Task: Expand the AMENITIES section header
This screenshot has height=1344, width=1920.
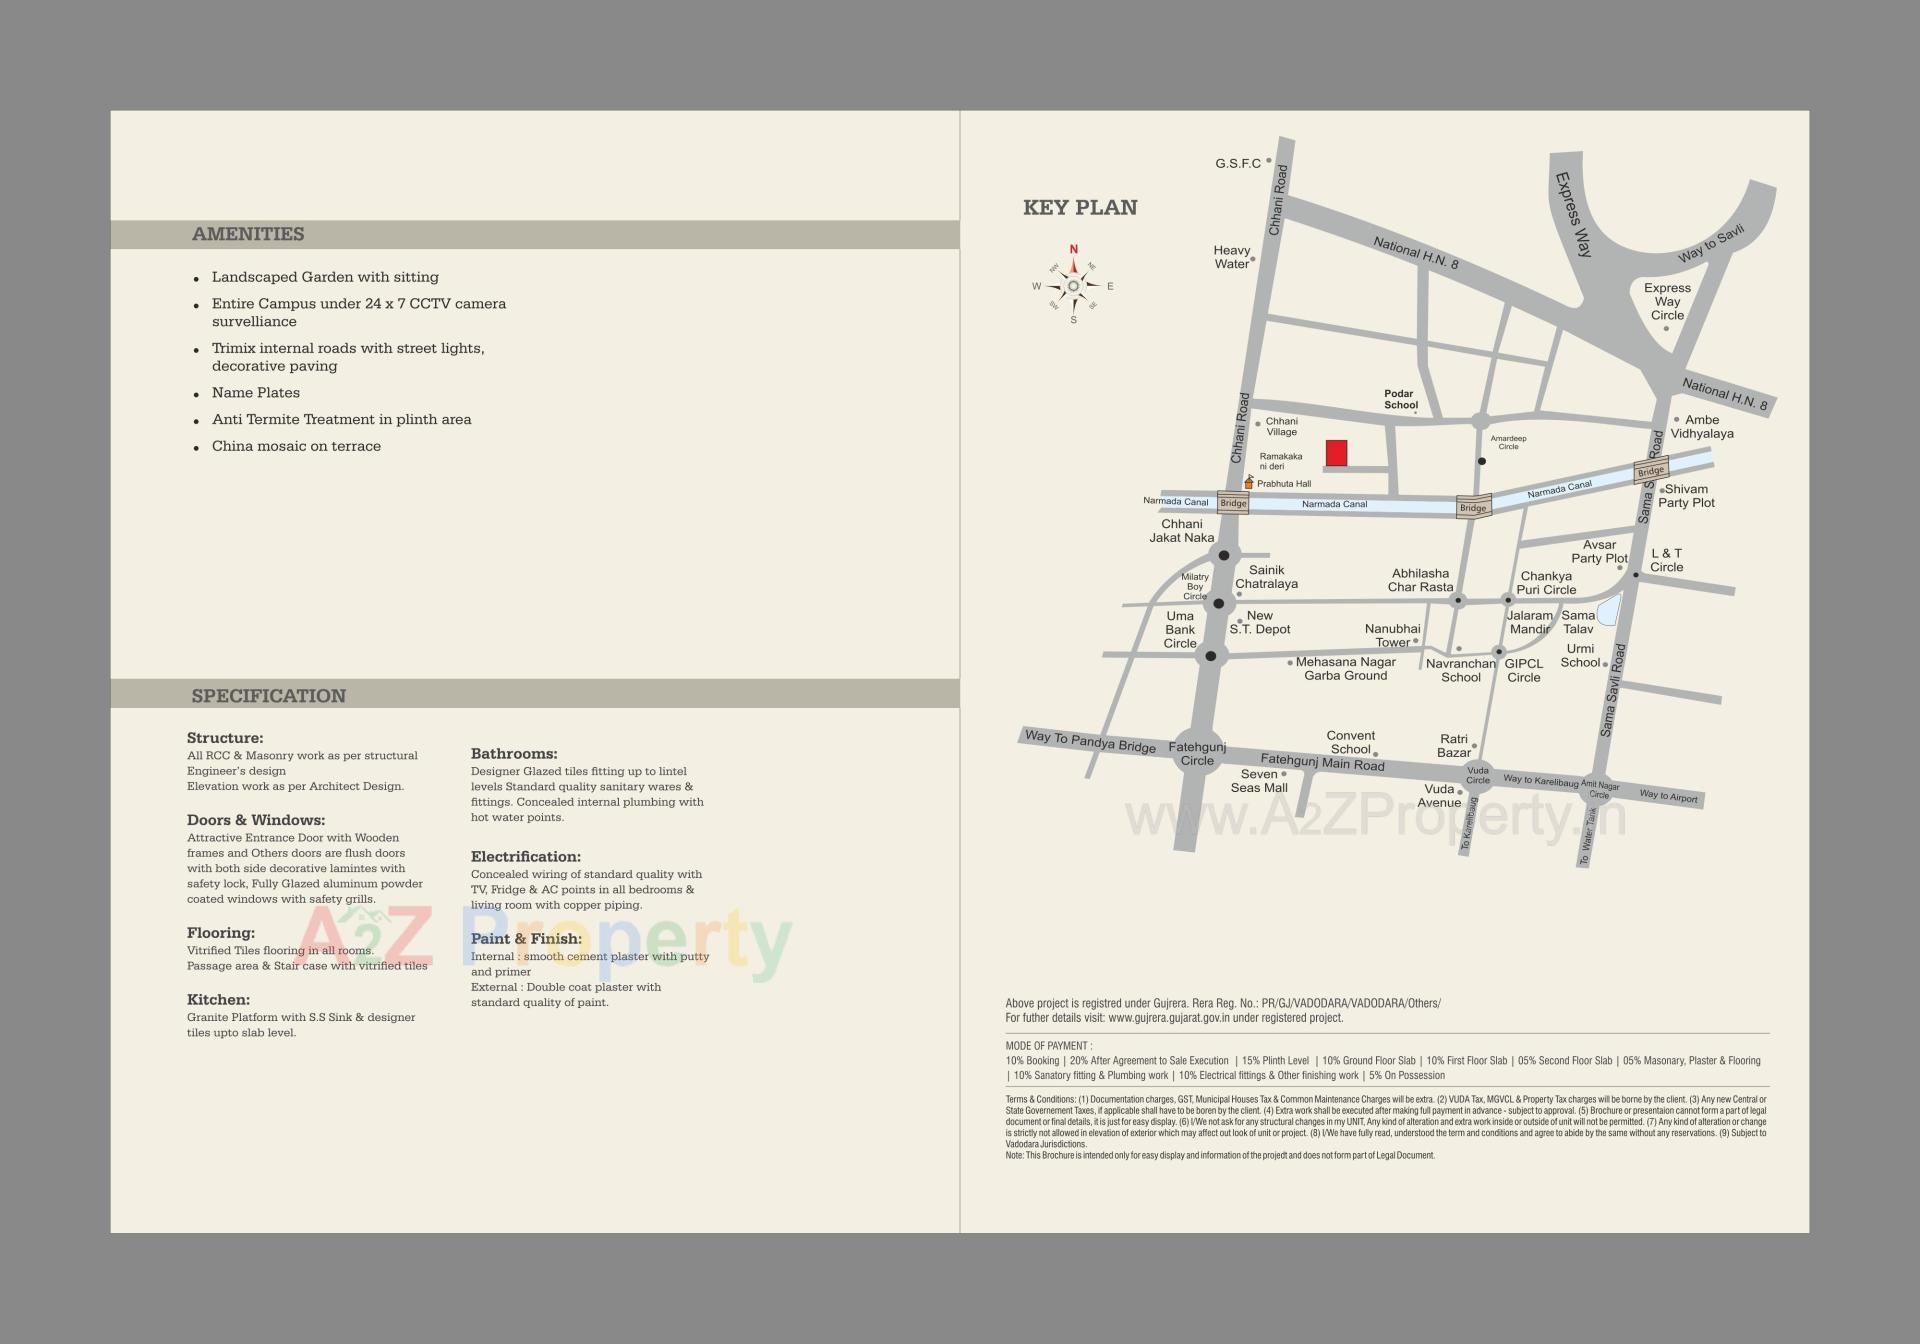Action: [248, 234]
